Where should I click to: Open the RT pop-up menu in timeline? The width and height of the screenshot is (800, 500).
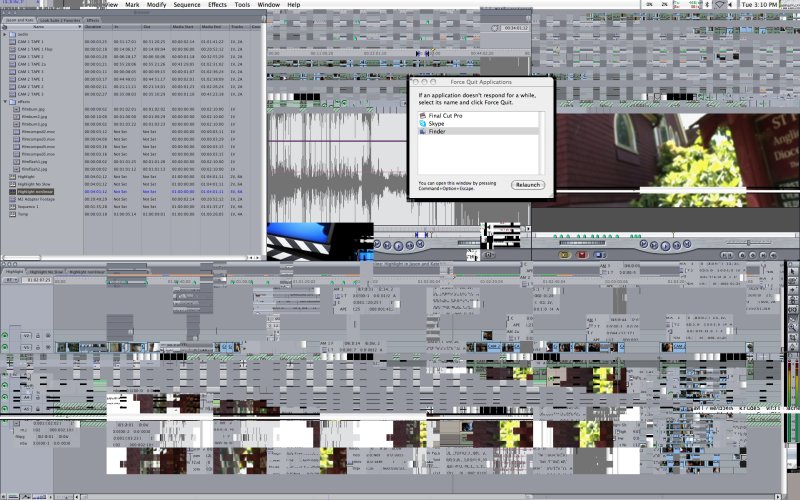click(x=10, y=280)
